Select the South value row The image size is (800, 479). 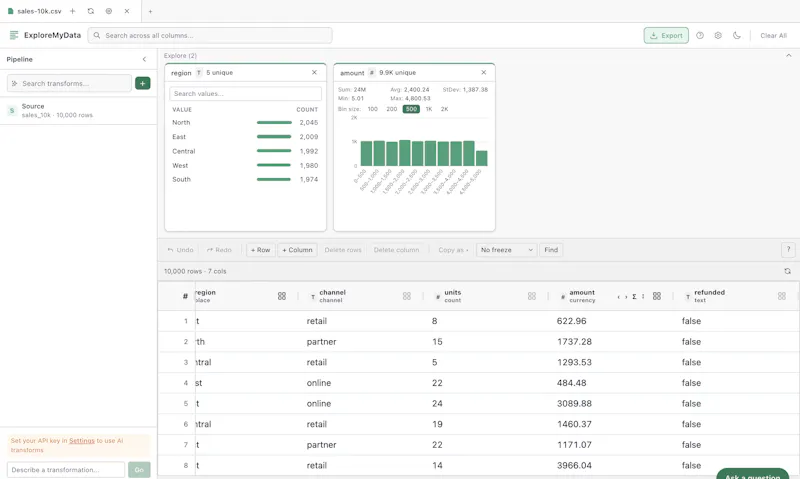tap(245, 179)
